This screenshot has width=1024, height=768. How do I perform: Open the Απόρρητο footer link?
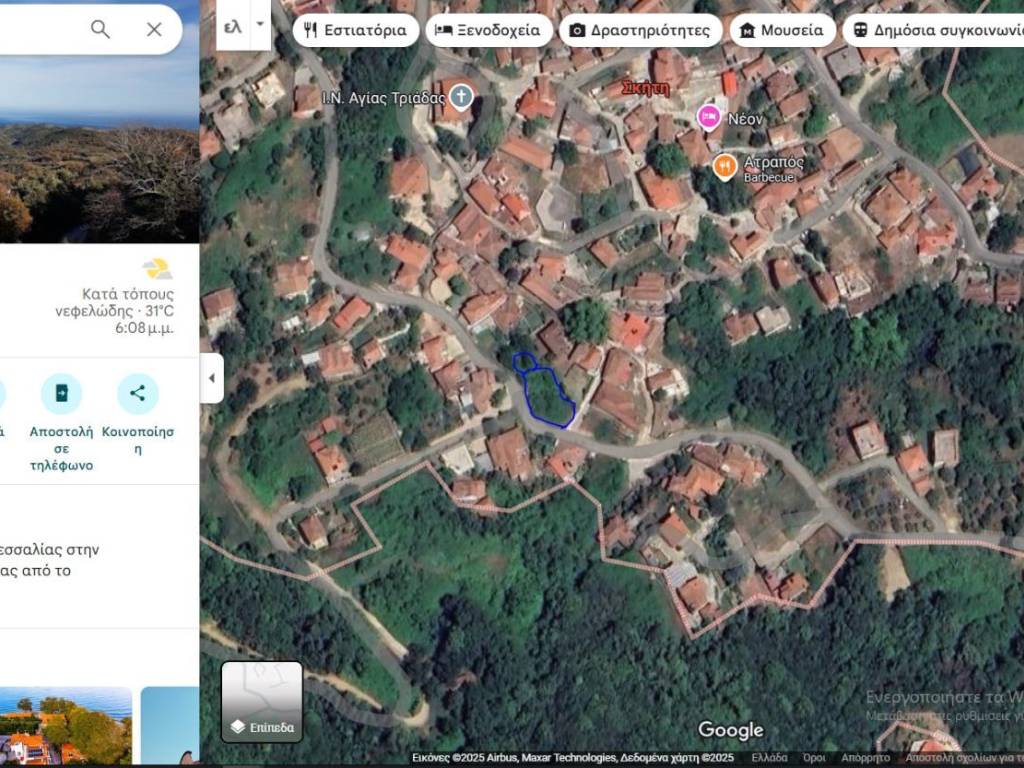point(864,758)
